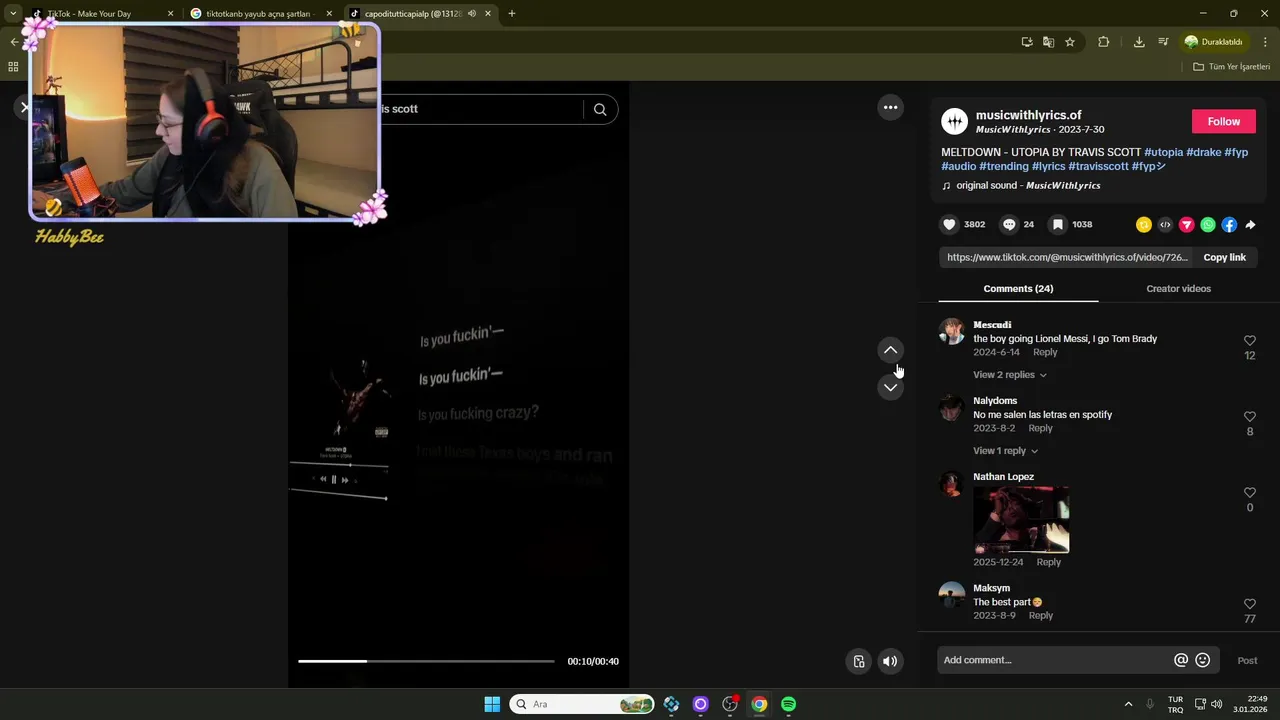Viewport: 1280px width, 720px height.
Task: Follow musicwithlyrics.of
Action: 1224,121
